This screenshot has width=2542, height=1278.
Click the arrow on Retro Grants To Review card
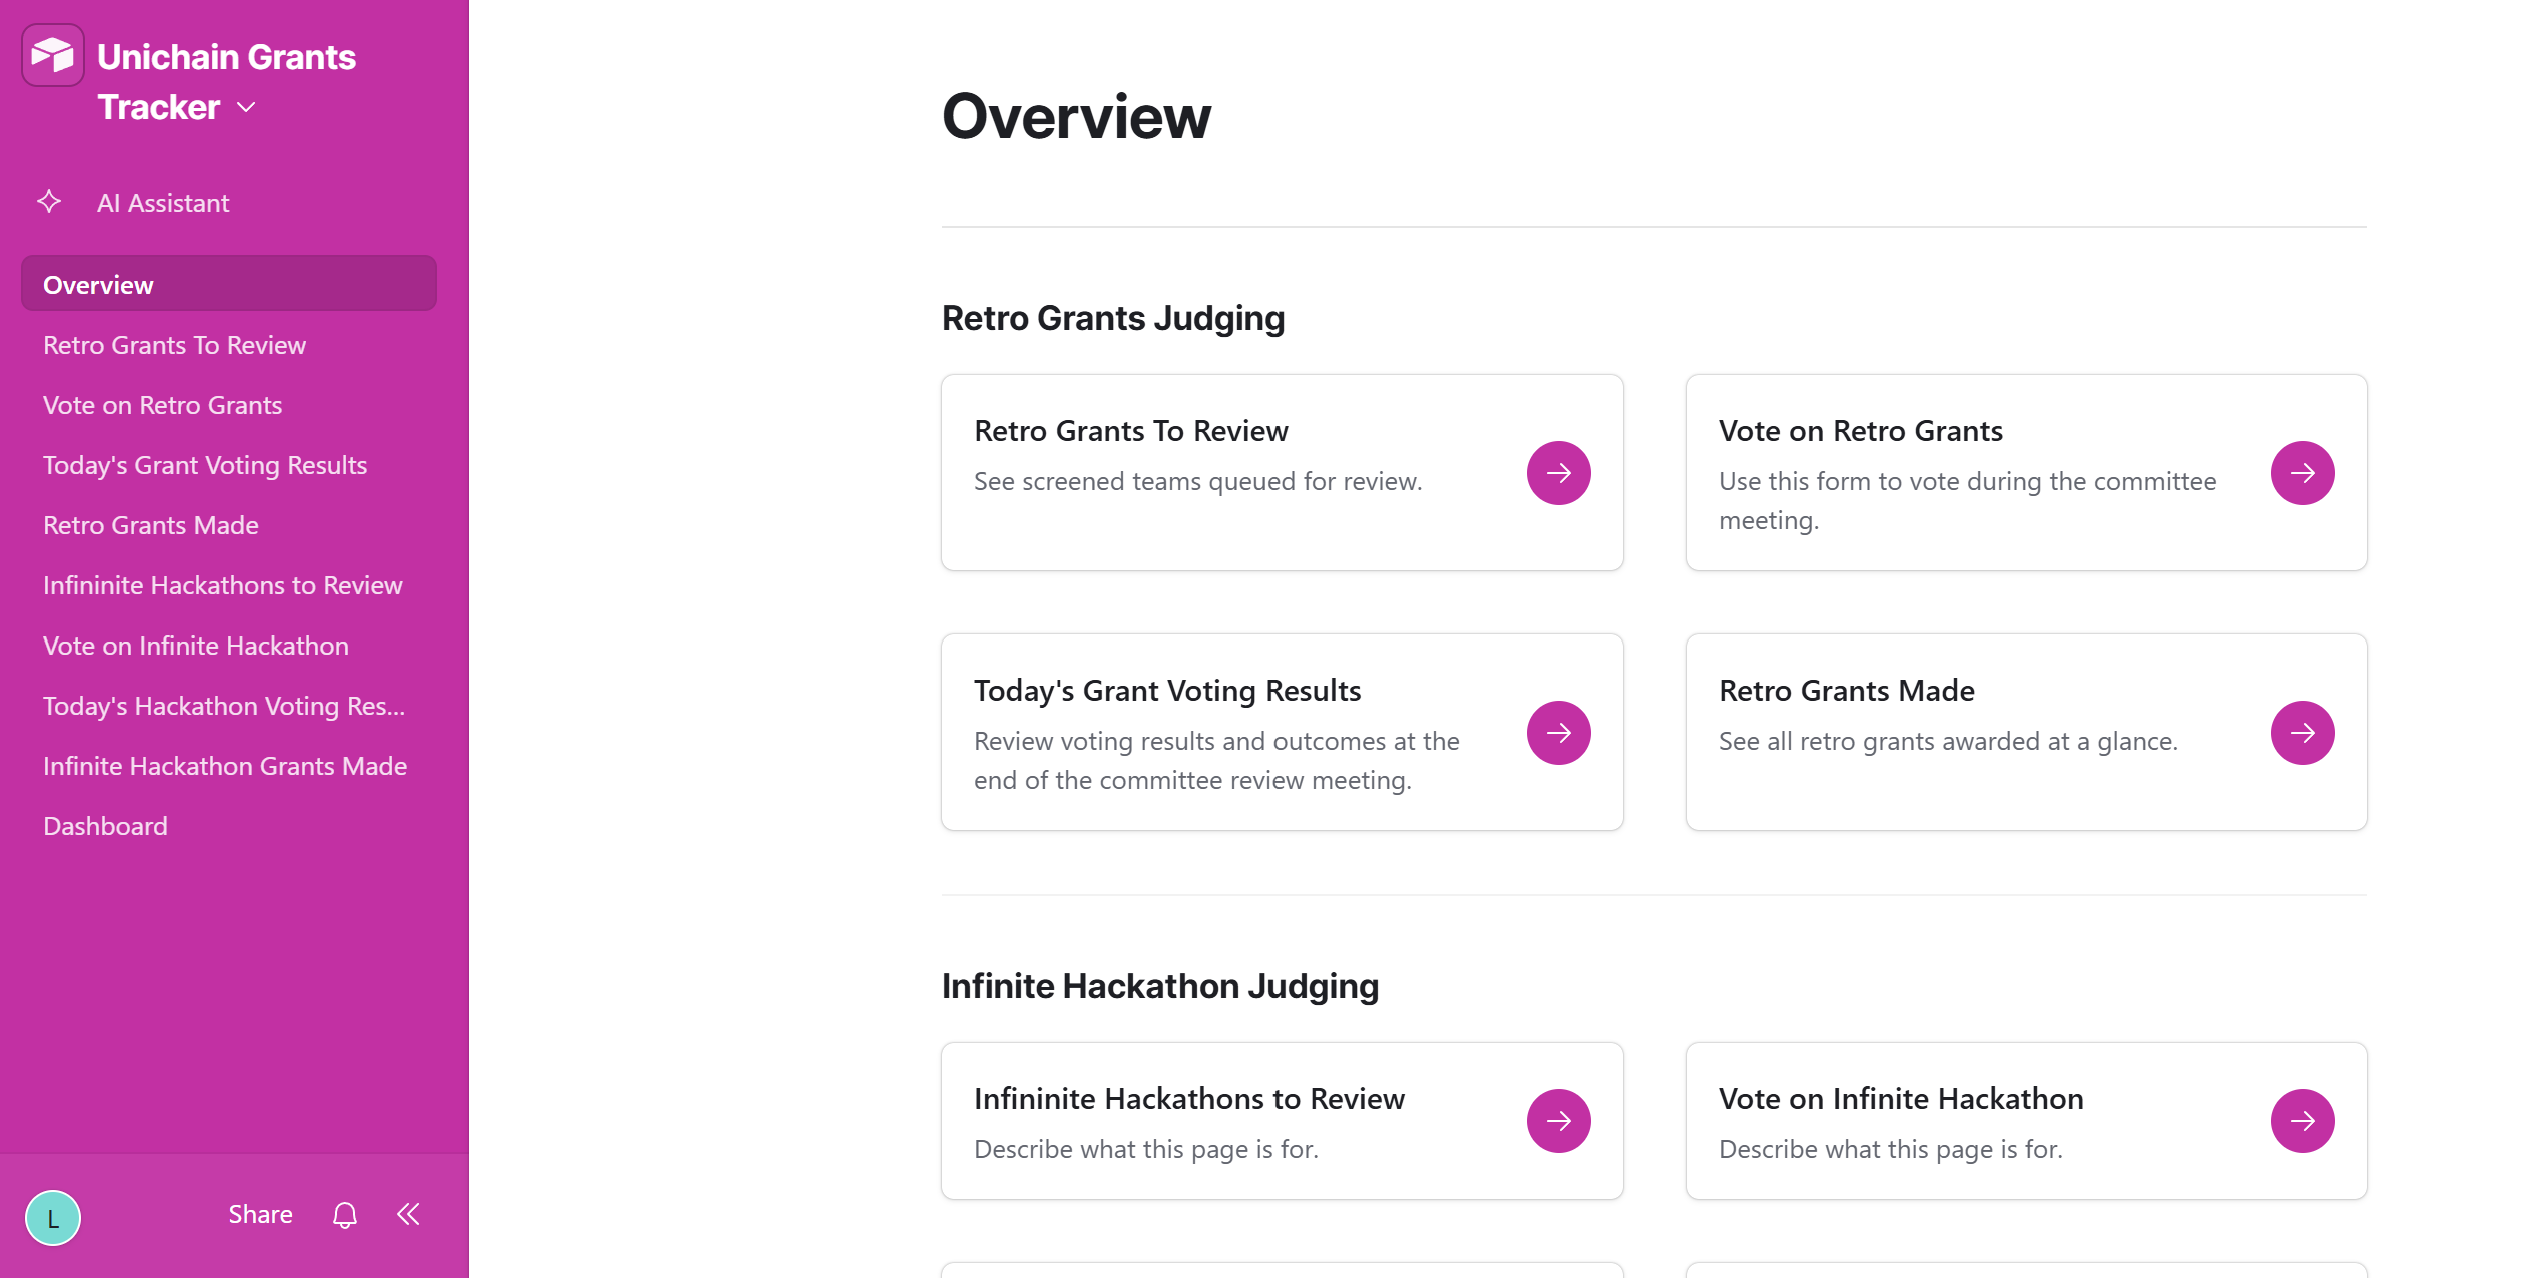click(1558, 473)
